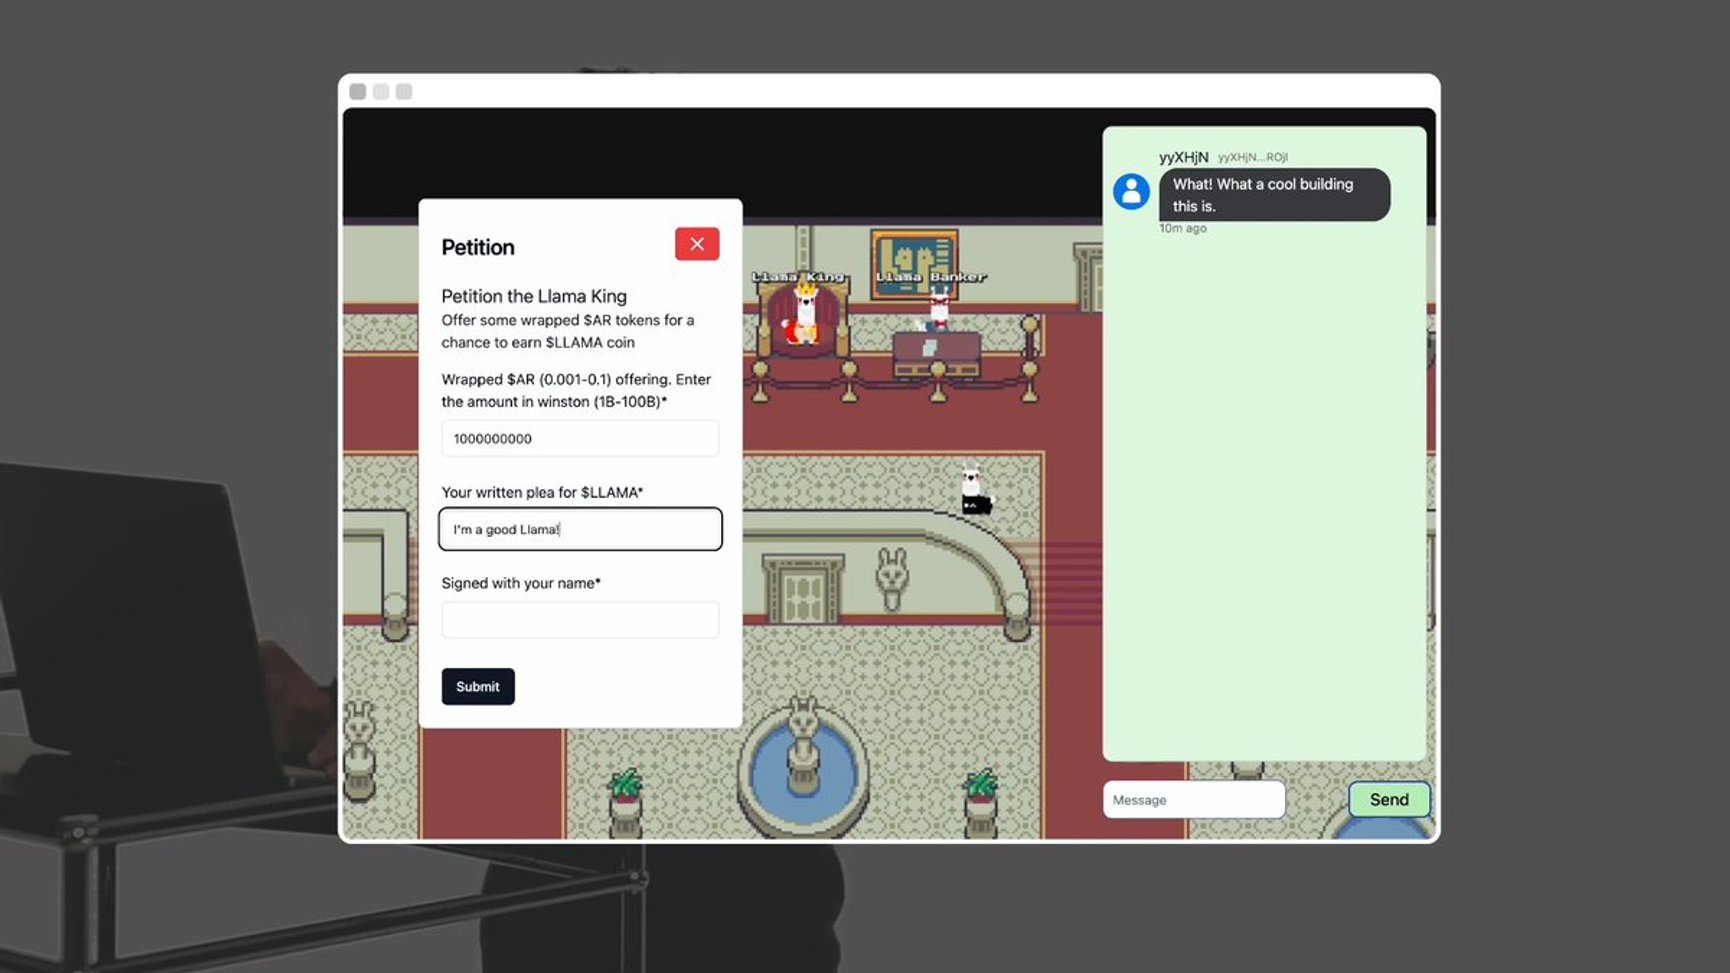Click the ornate door below the railing
Viewport: 1730px width, 973px height.
point(803,590)
